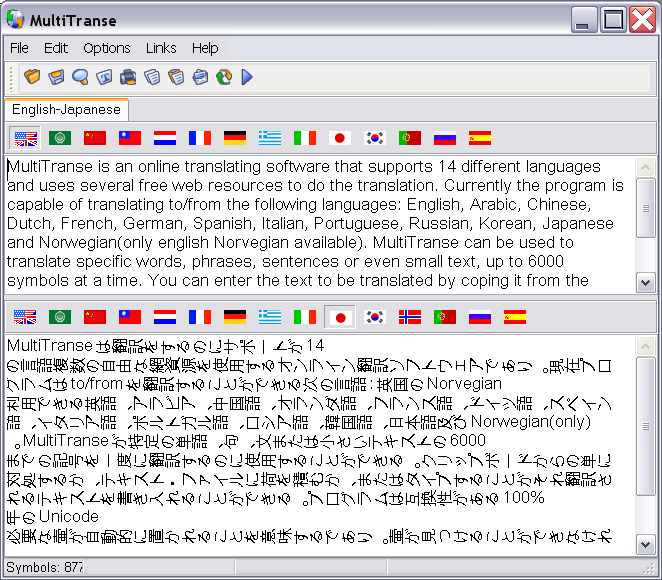Choose Arabic flag in target language row
The width and height of the screenshot is (662, 580).
[60, 317]
